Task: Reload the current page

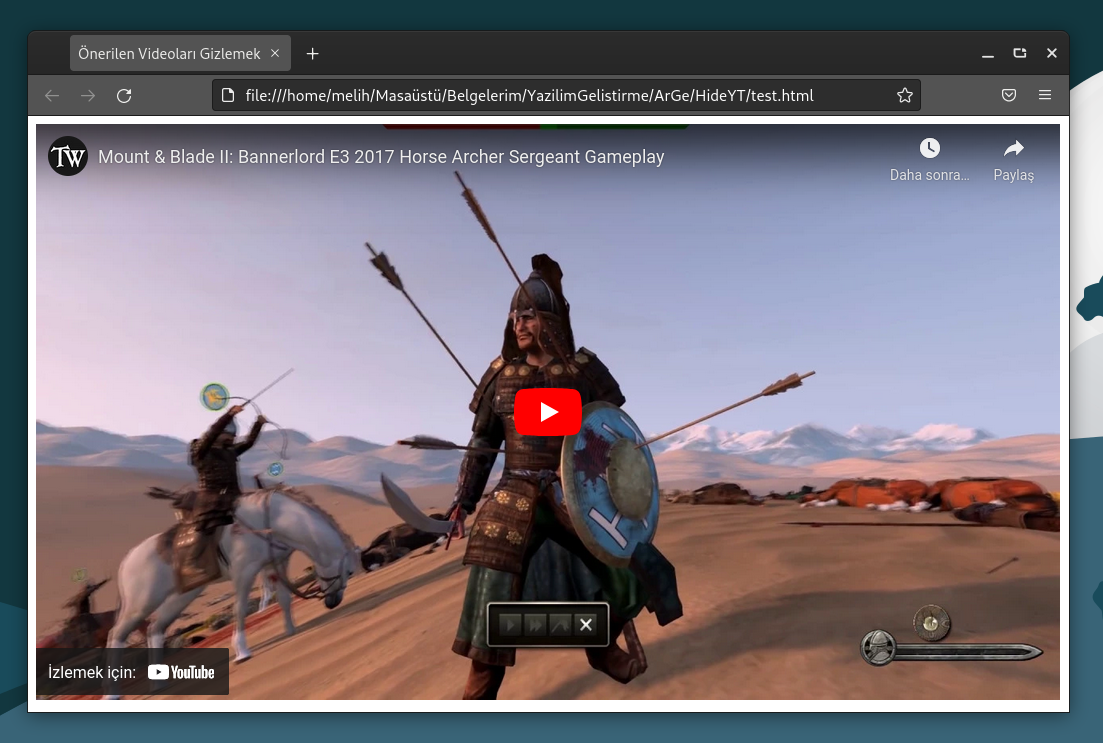Action: coord(124,96)
